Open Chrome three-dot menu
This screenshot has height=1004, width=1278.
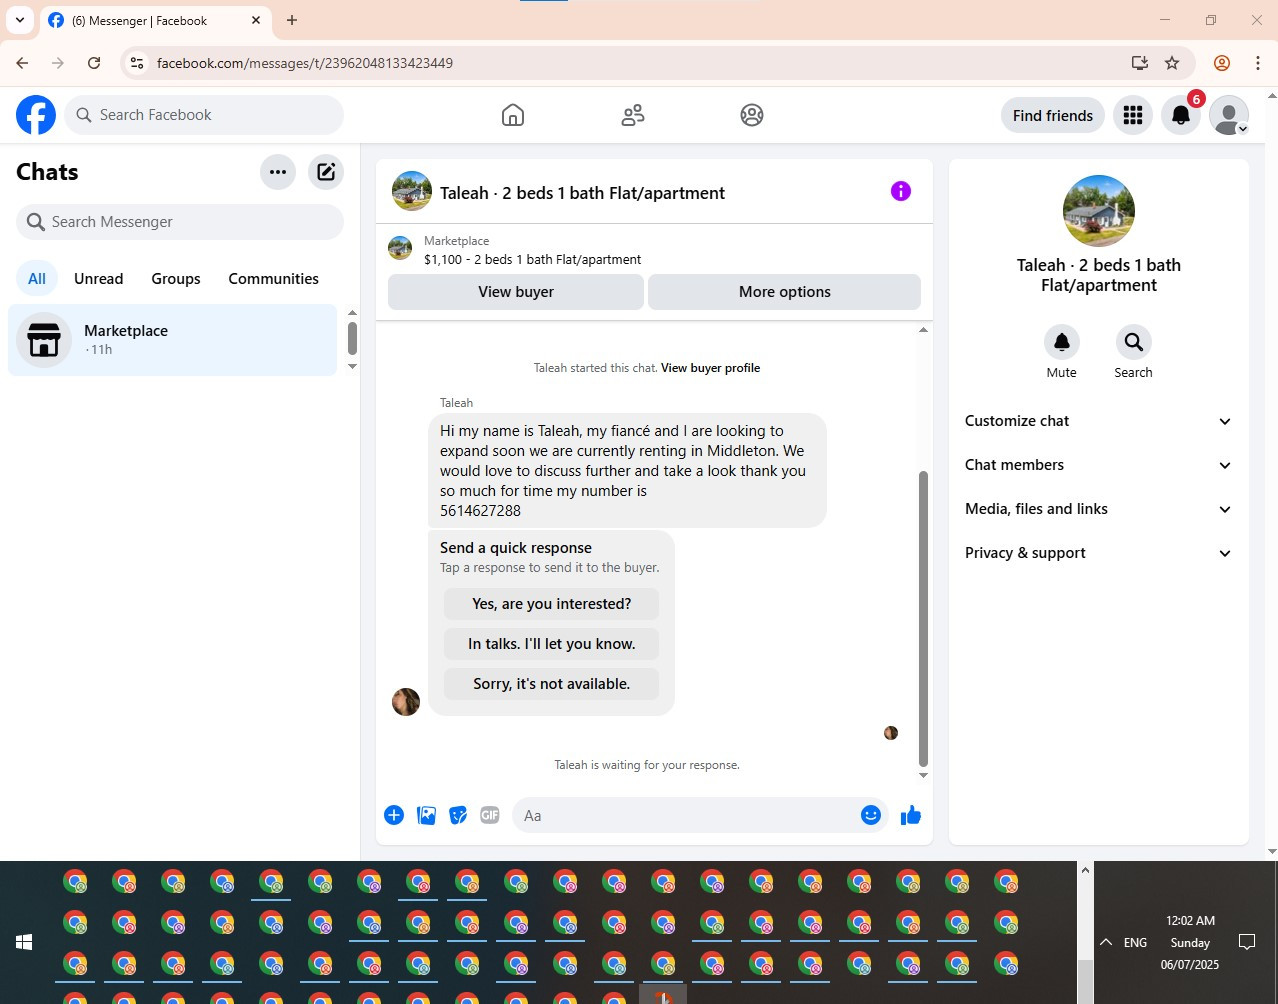(1258, 63)
